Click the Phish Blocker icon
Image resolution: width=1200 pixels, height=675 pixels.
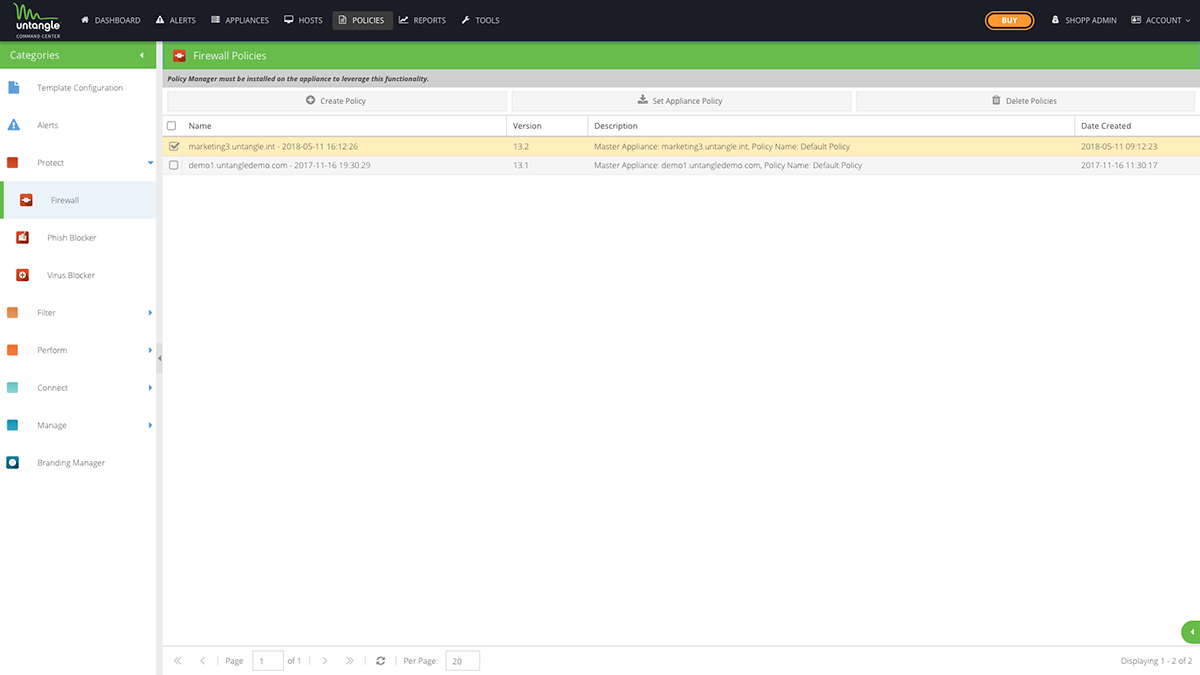23,238
